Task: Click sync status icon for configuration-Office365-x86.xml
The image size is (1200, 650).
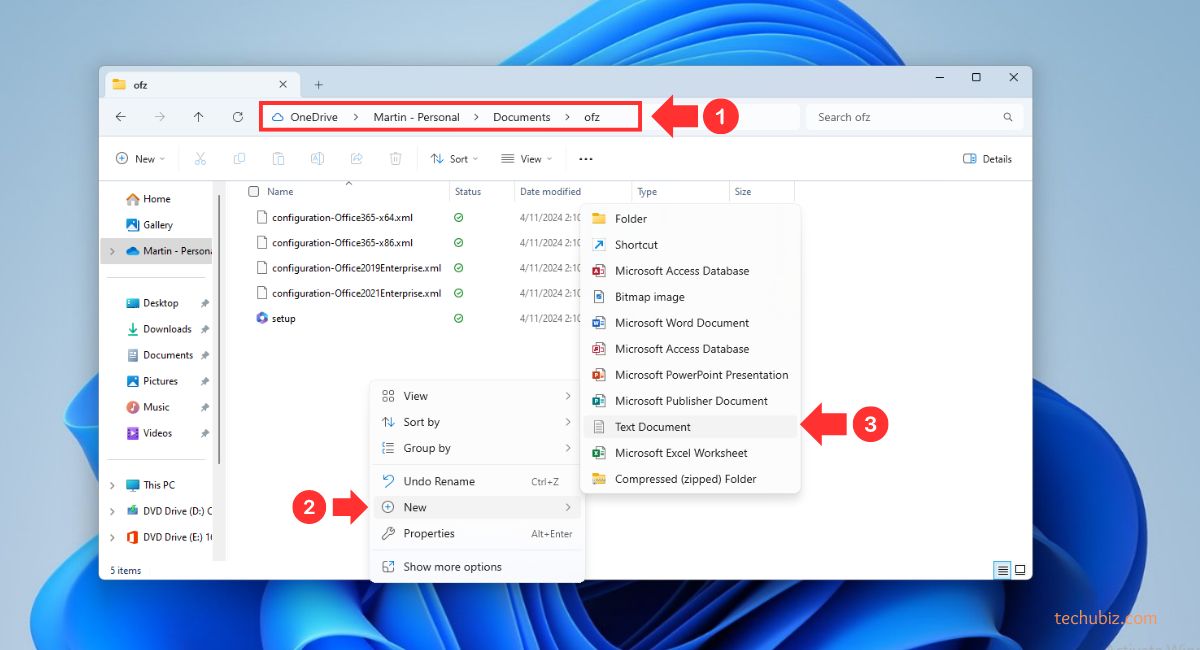Action: [459, 242]
